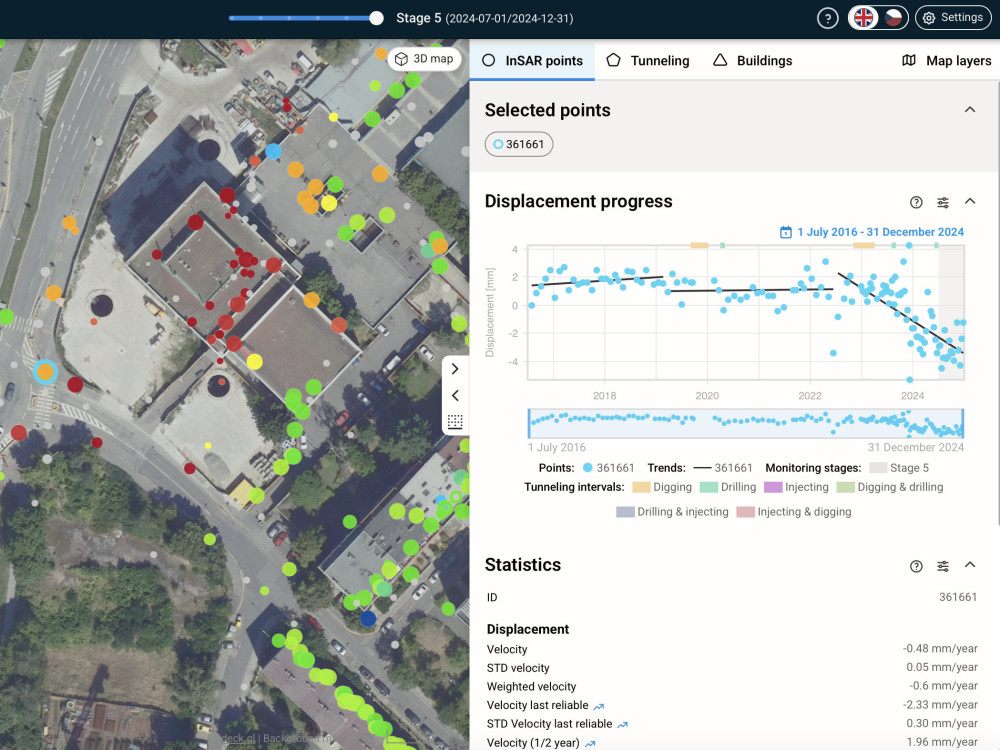This screenshot has height=750, width=1000.
Task: Click trend icon next to Velocity (1/2 year)
Action: tap(590, 744)
